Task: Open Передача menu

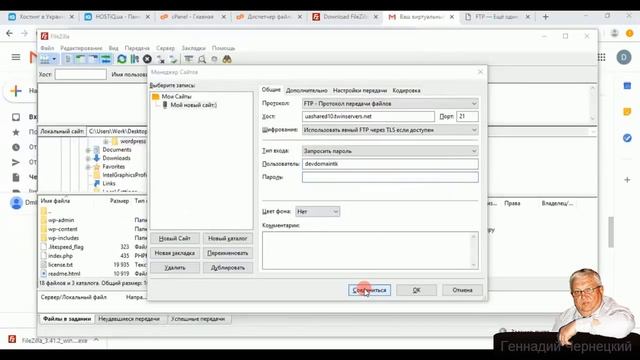Action: [x=137, y=48]
